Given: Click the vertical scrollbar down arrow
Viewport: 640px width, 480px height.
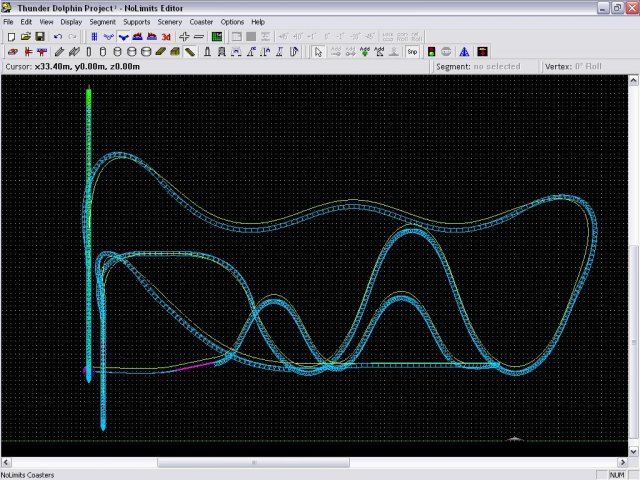Looking at the screenshot, I should (x=633, y=451).
